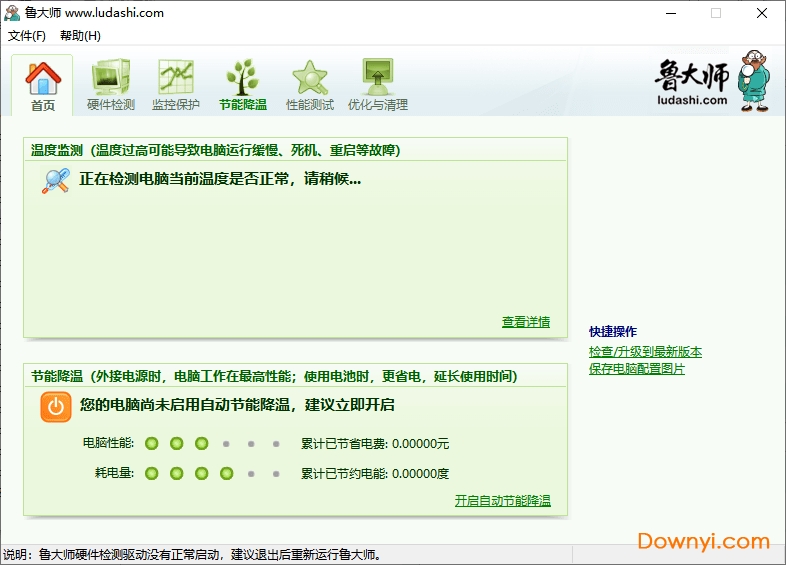Click 保存电脑配置图片 save config link

point(637,369)
